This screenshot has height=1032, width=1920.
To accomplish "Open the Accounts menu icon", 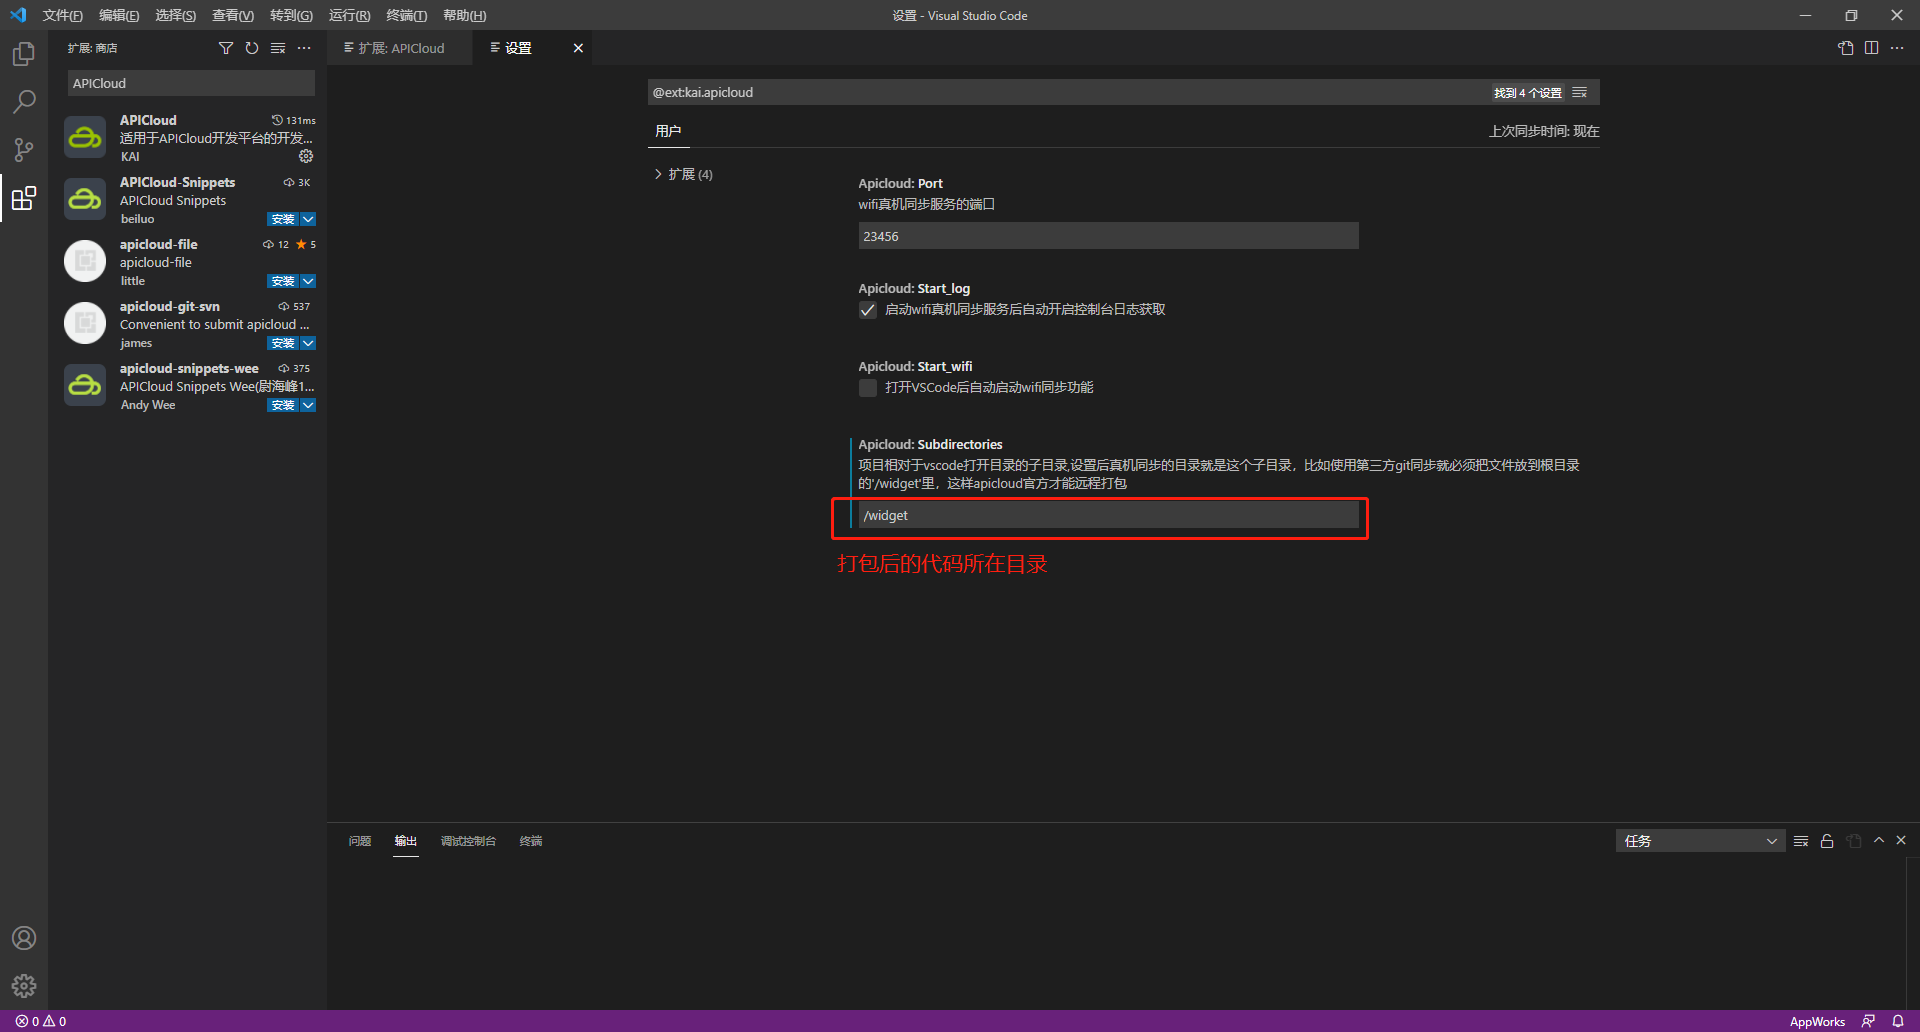I will click(24, 938).
